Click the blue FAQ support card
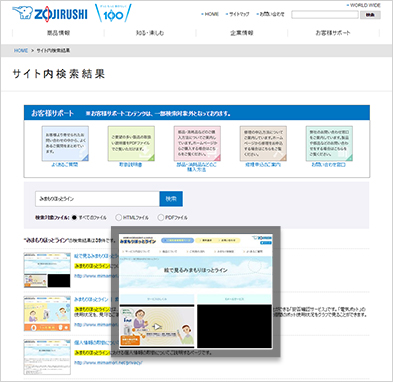This screenshot has width=393, height=382. (x=65, y=143)
